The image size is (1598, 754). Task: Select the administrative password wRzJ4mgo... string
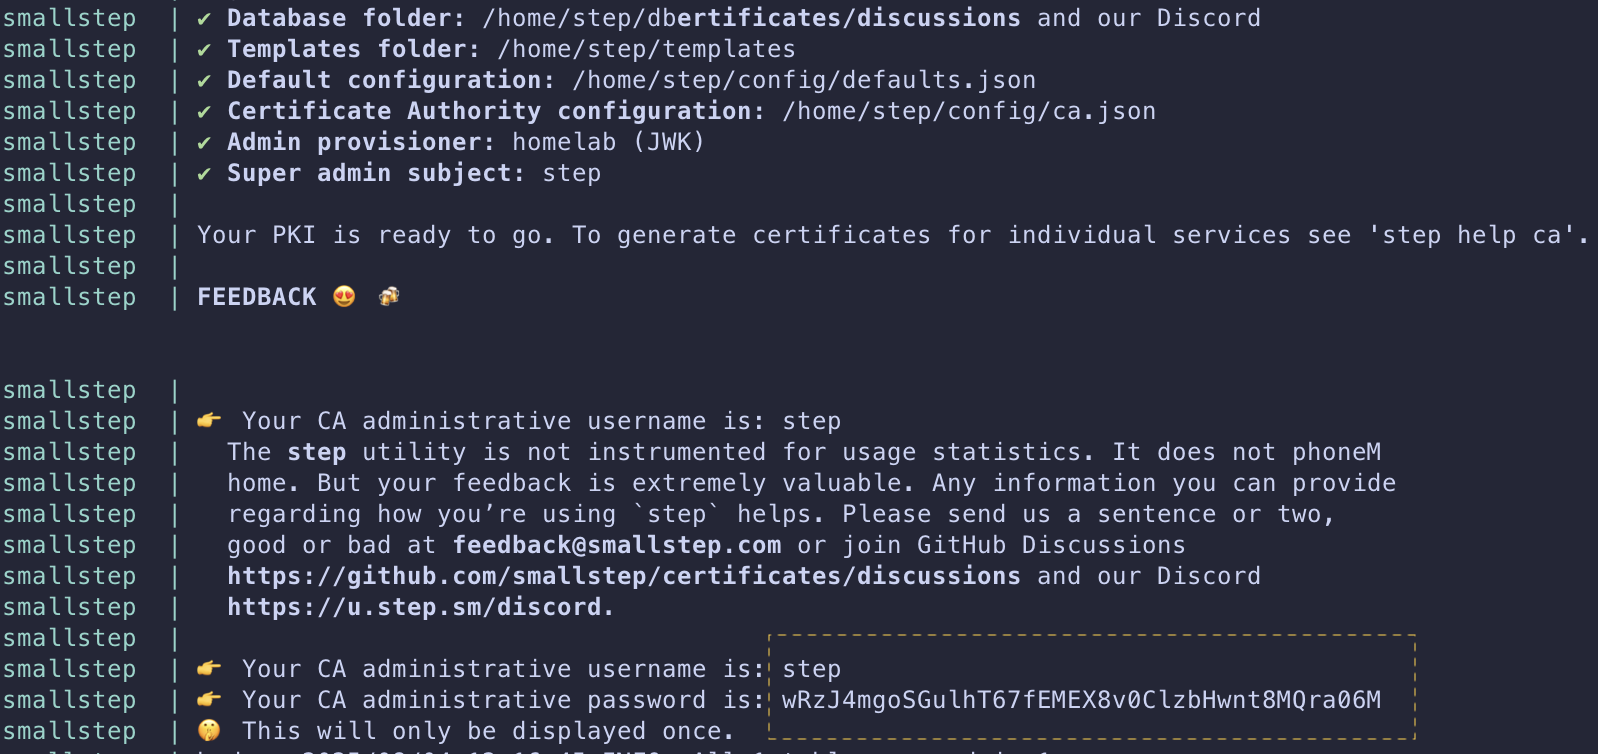tap(1081, 700)
